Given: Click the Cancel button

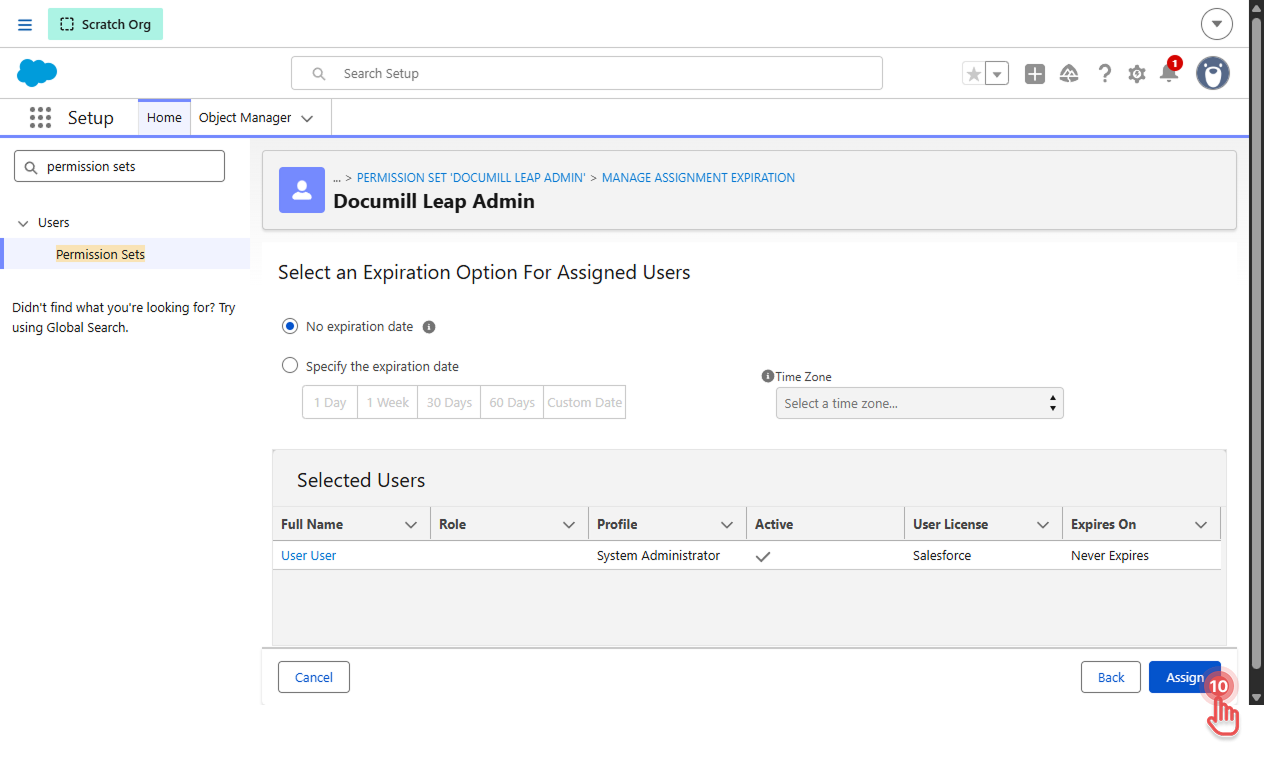Looking at the screenshot, I should point(314,677).
